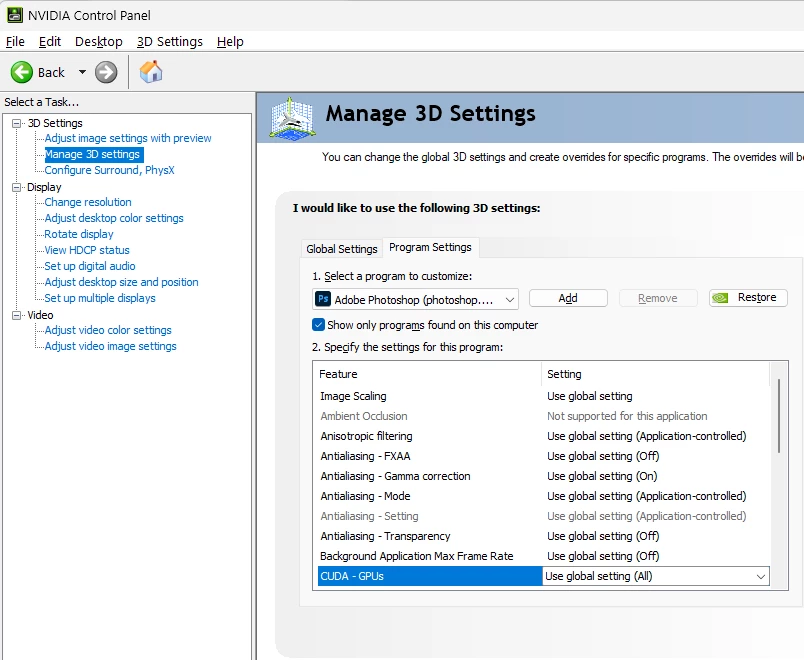Viewport: 804px width, 660px height.
Task: Switch to the Global Settings tab
Action: pyautogui.click(x=341, y=249)
